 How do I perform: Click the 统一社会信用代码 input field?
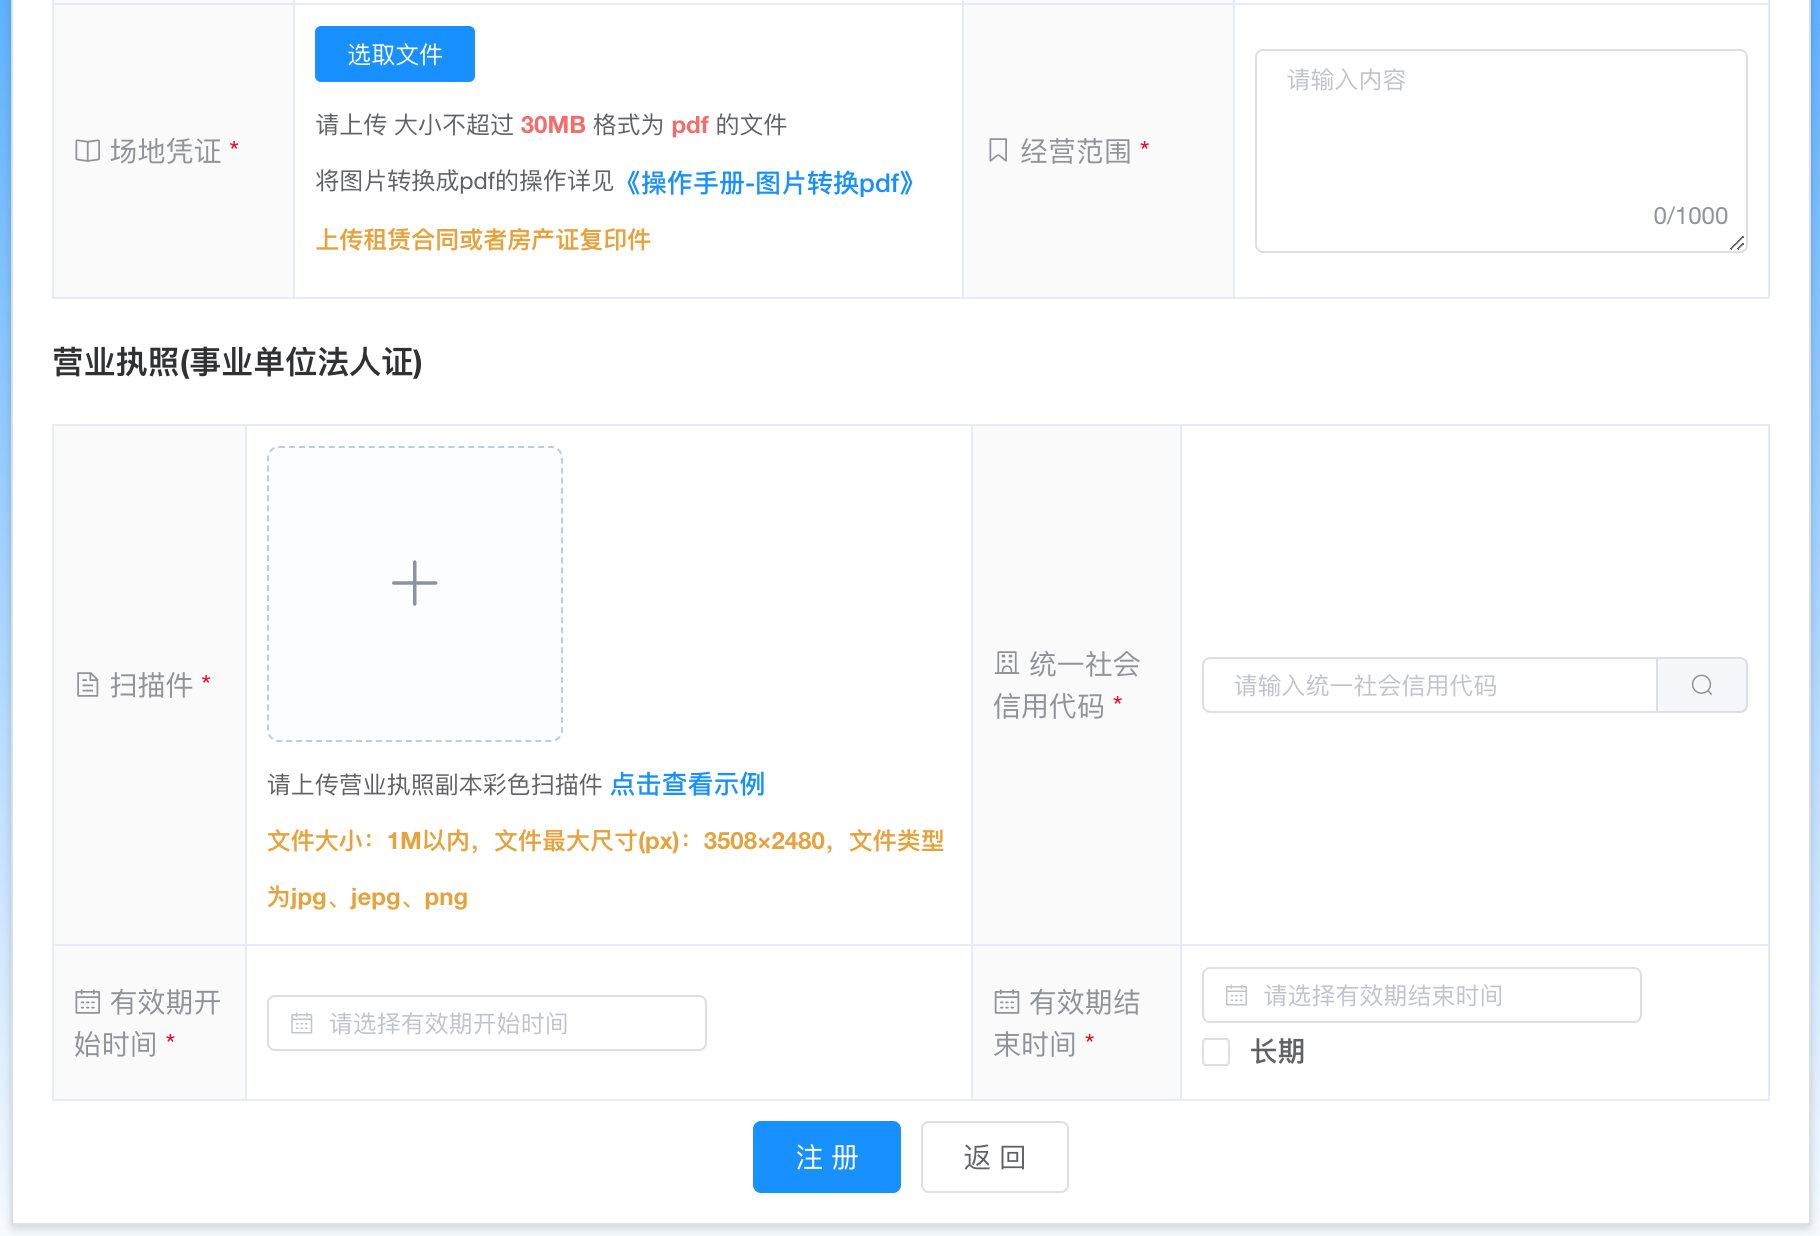point(1430,685)
